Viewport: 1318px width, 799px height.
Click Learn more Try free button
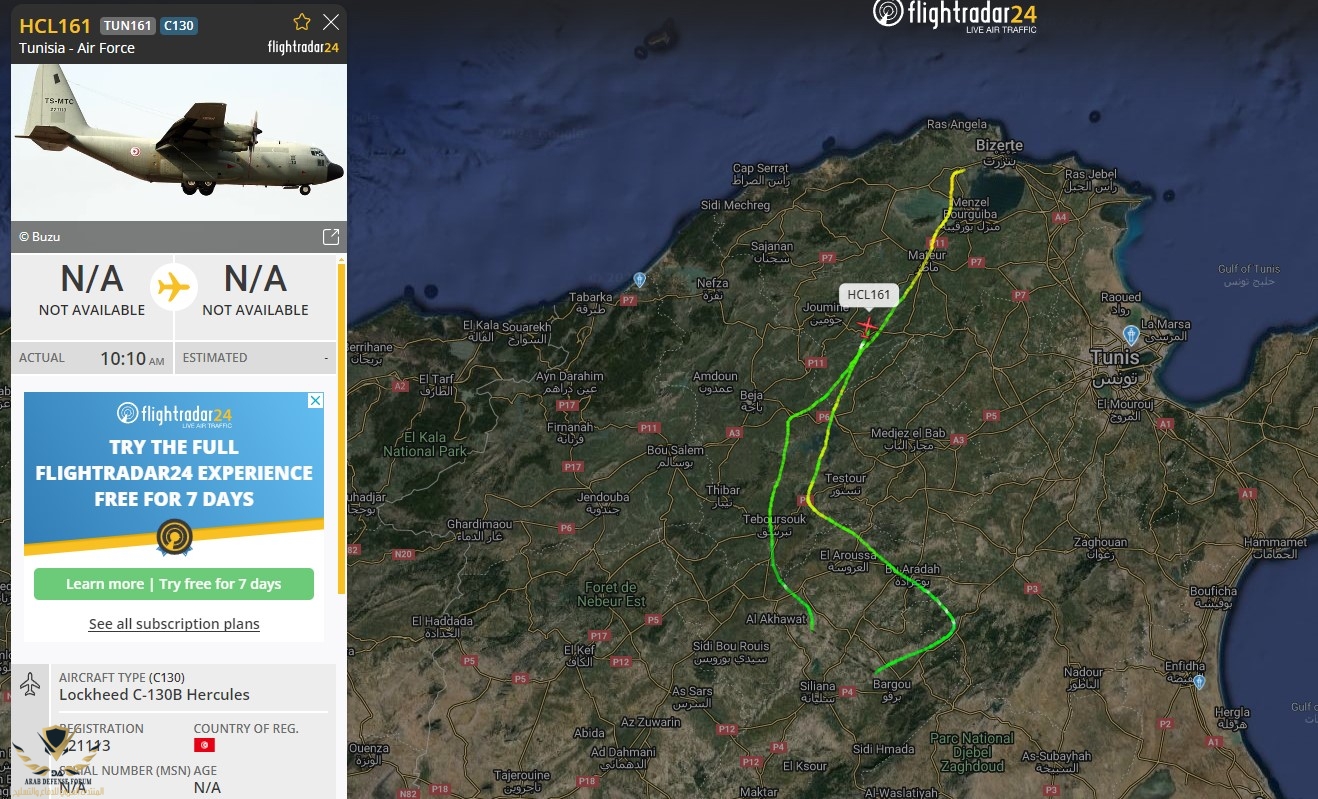pyautogui.click(x=174, y=584)
